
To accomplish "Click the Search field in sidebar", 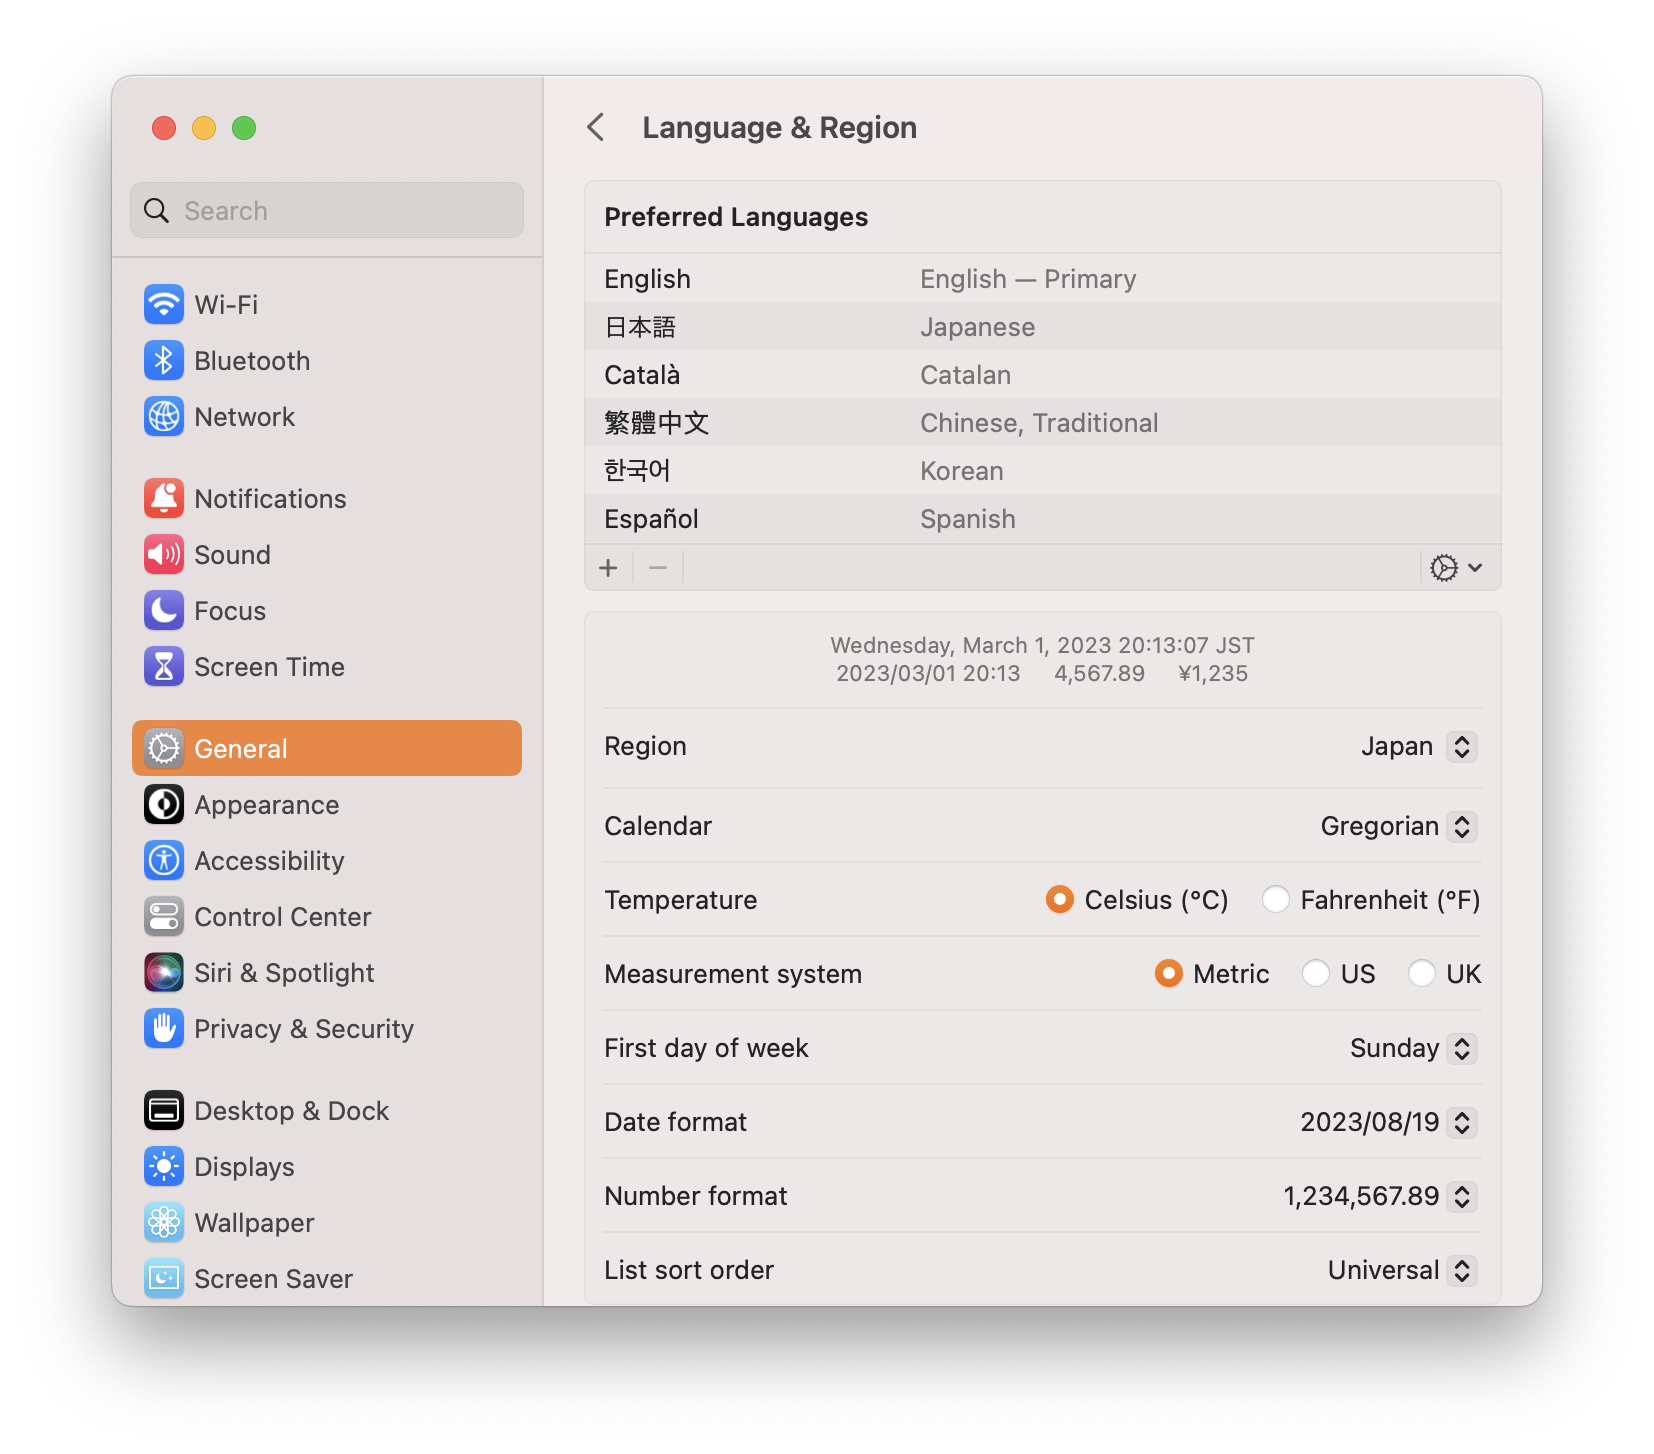I will [x=327, y=211].
